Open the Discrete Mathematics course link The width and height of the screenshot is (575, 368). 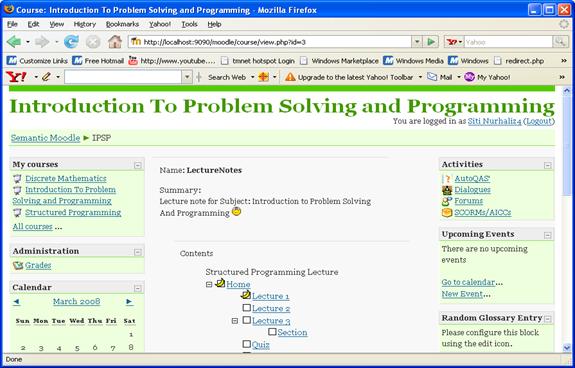66,179
